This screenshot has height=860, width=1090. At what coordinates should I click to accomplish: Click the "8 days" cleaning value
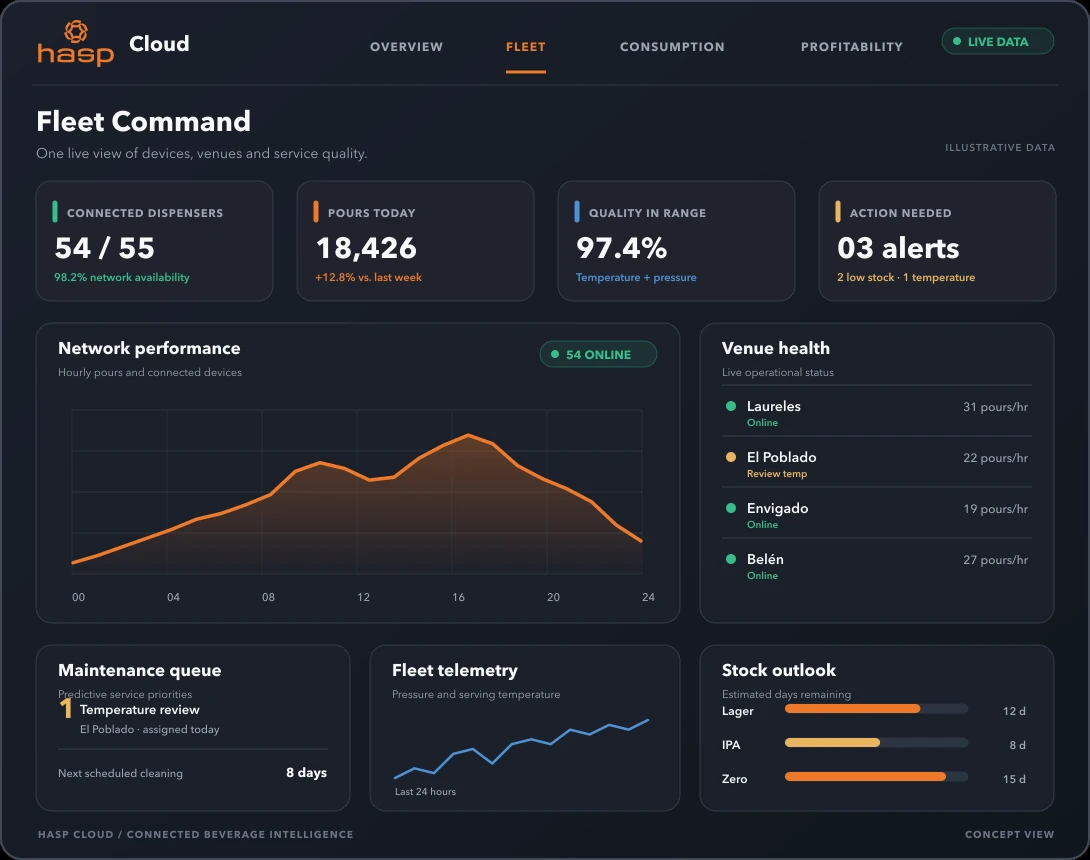pyautogui.click(x=306, y=772)
